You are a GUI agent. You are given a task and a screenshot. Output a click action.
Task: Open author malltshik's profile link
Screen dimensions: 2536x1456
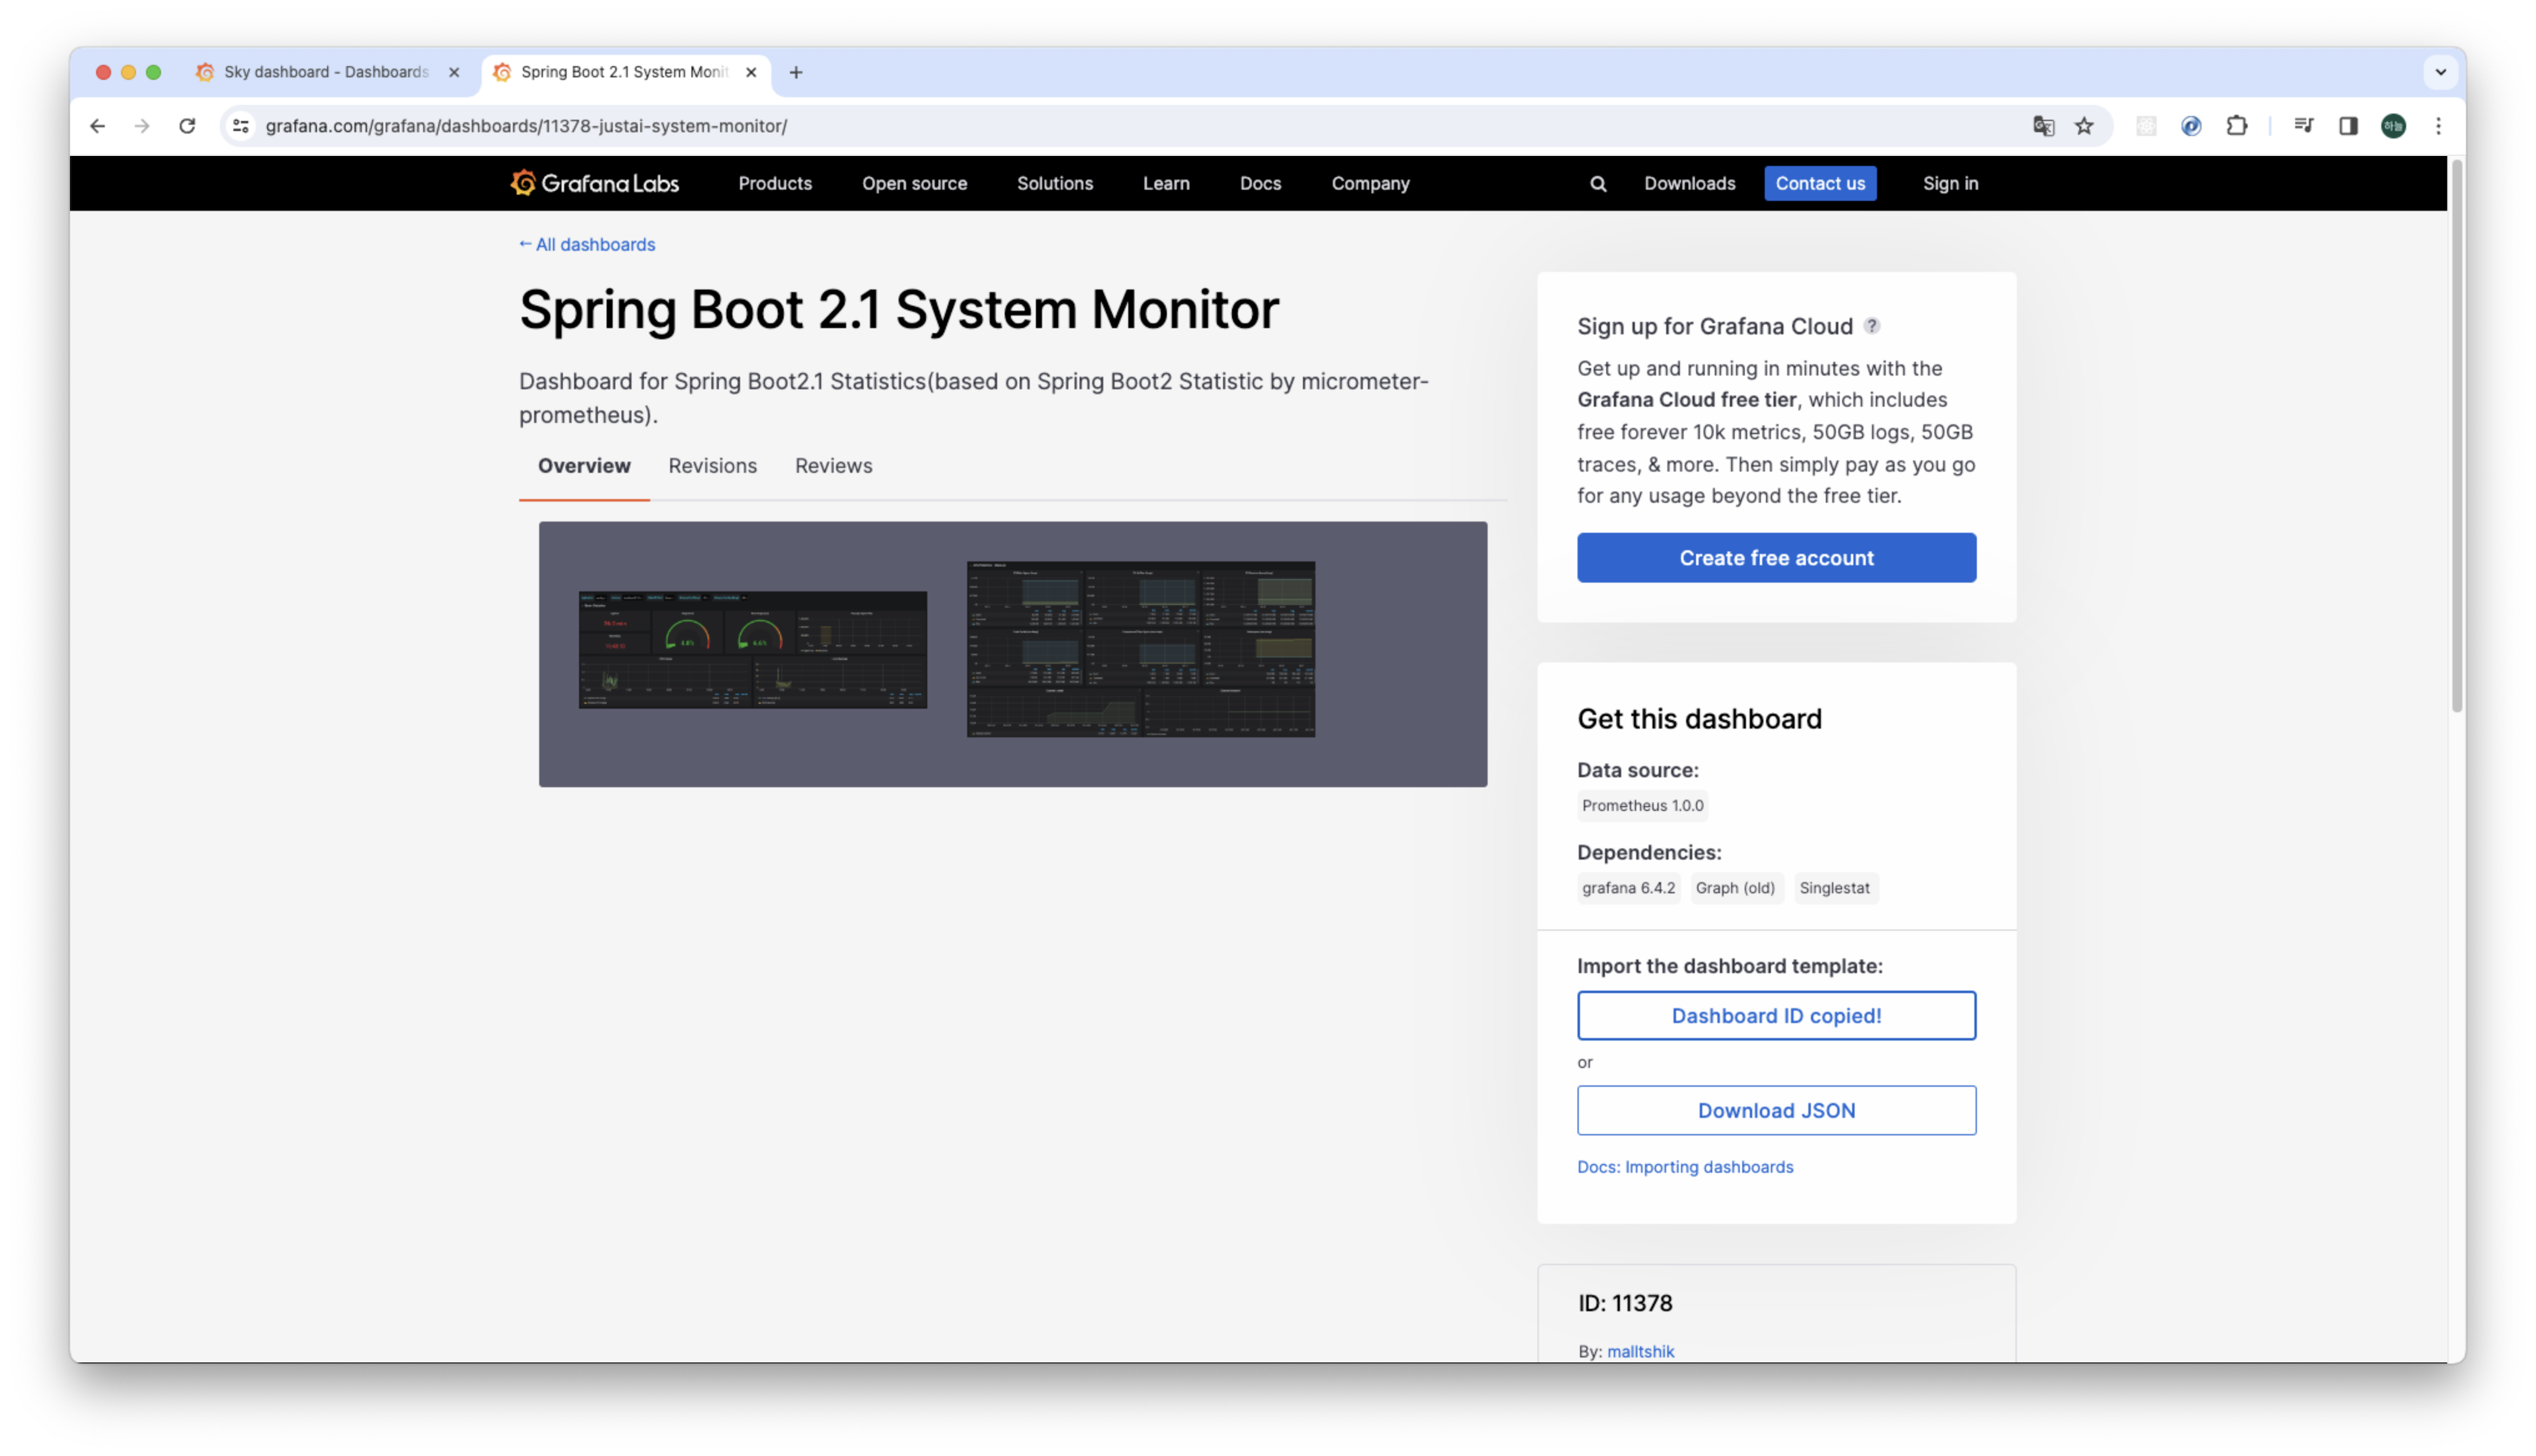click(1640, 1352)
